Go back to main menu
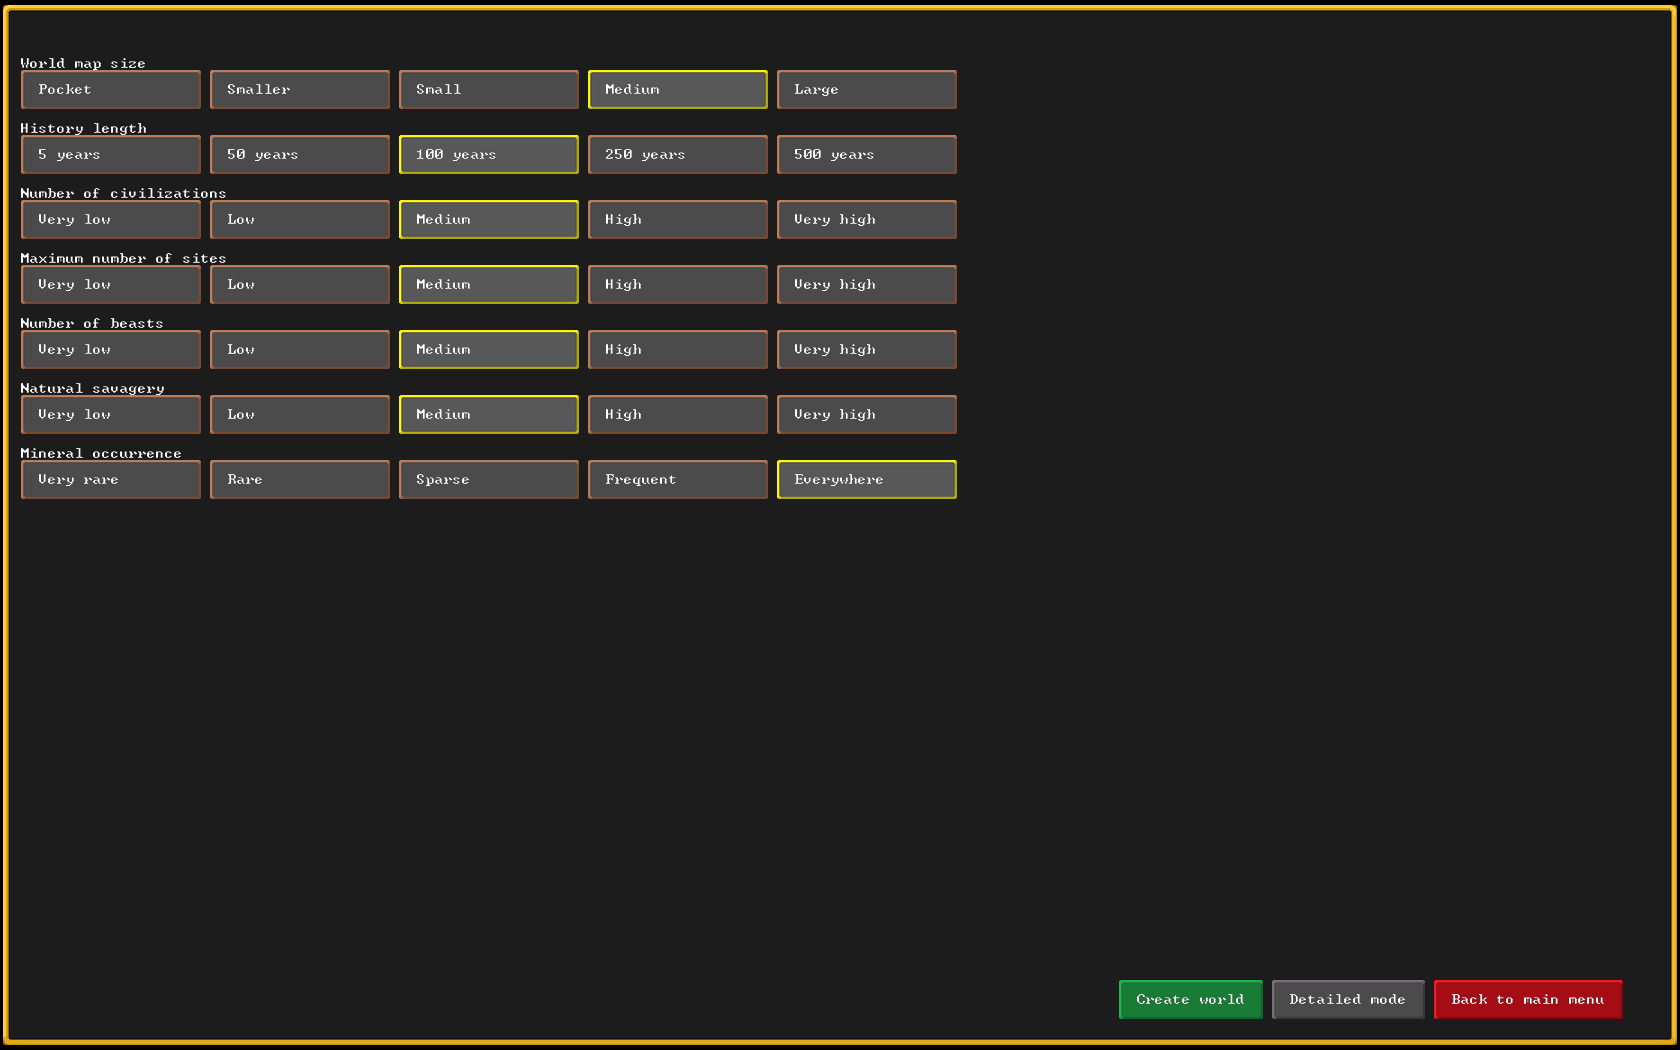1680x1050 pixels. (x=1527, y=1000)
